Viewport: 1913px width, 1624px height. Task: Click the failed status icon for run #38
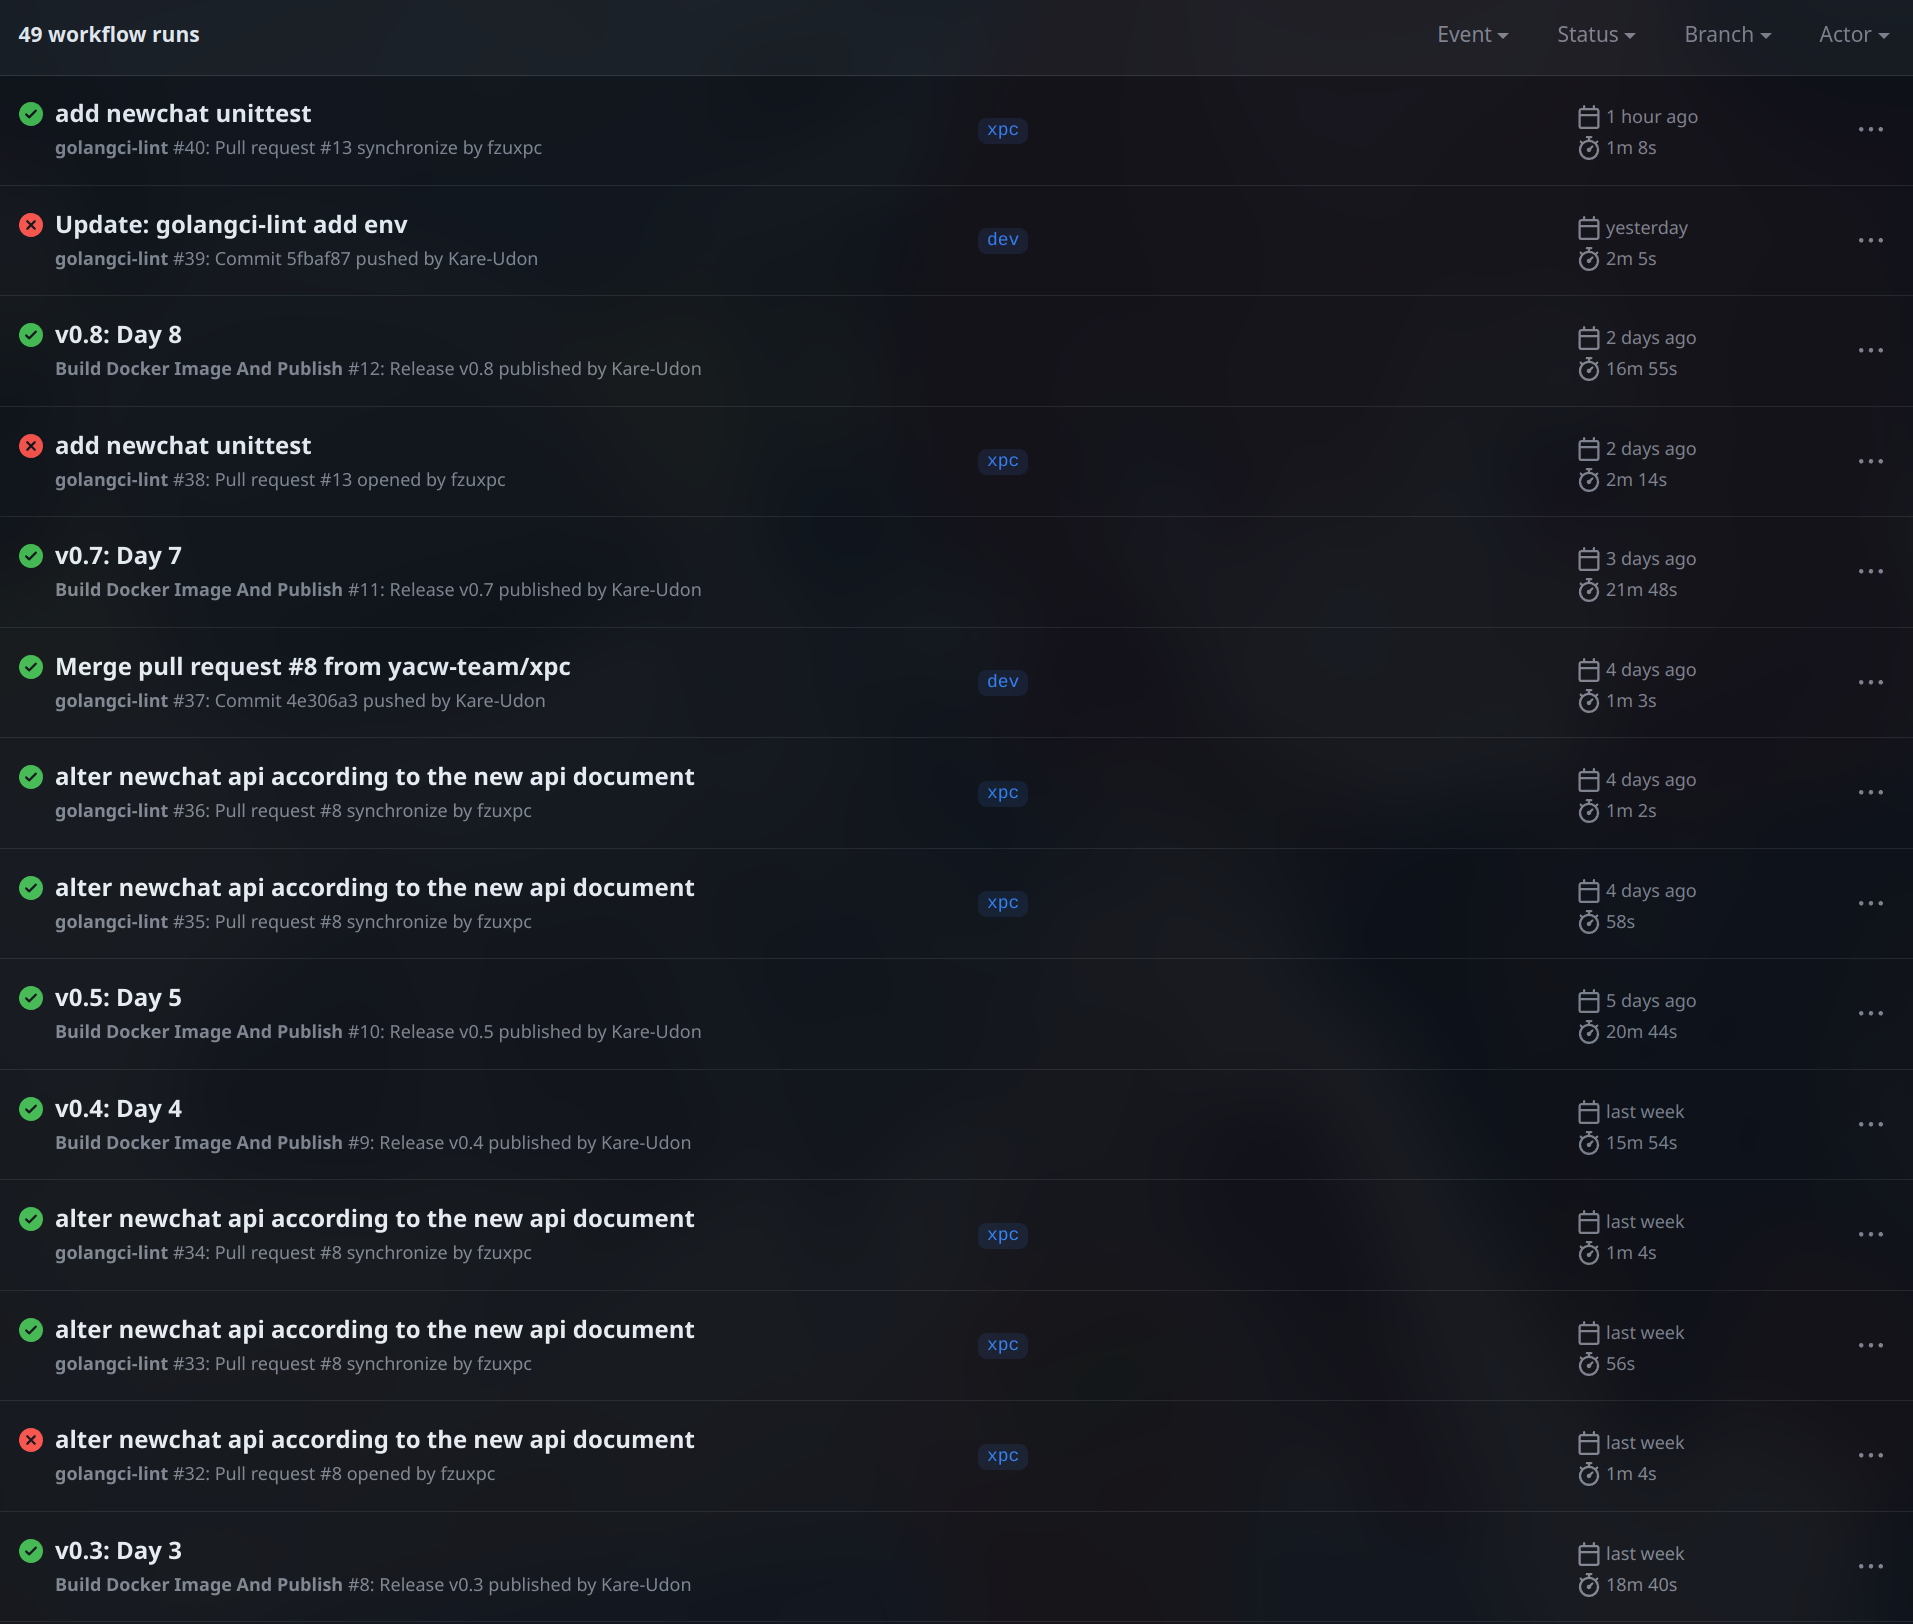pyautogui.click(x=31, y=446)
